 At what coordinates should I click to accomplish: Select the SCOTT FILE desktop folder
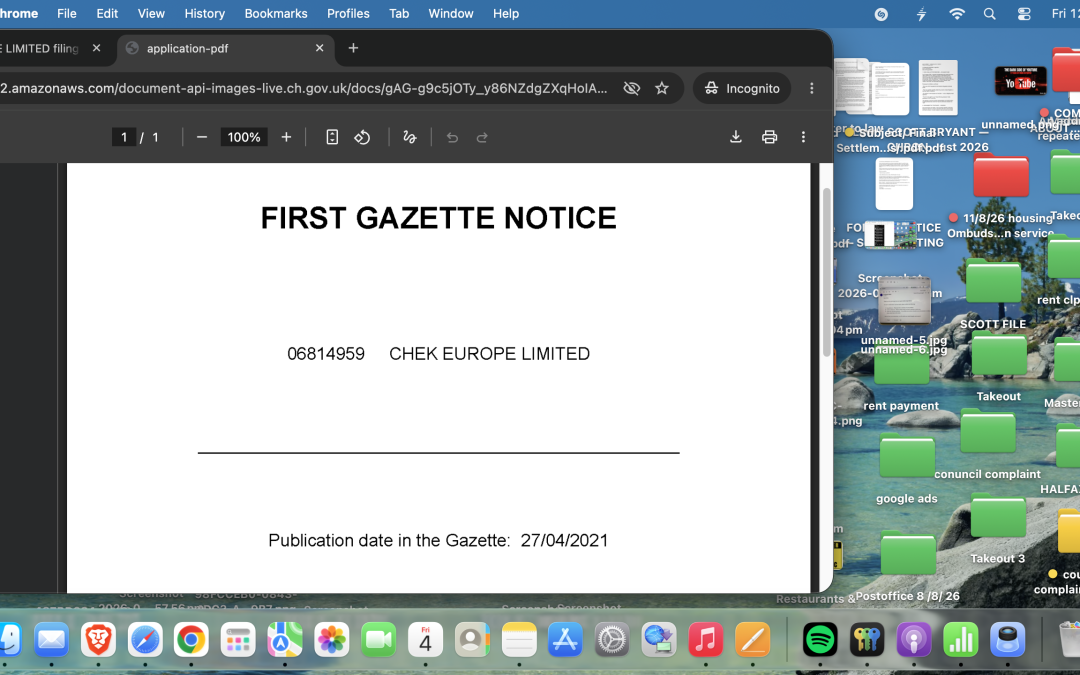click(x=993, y=282)
